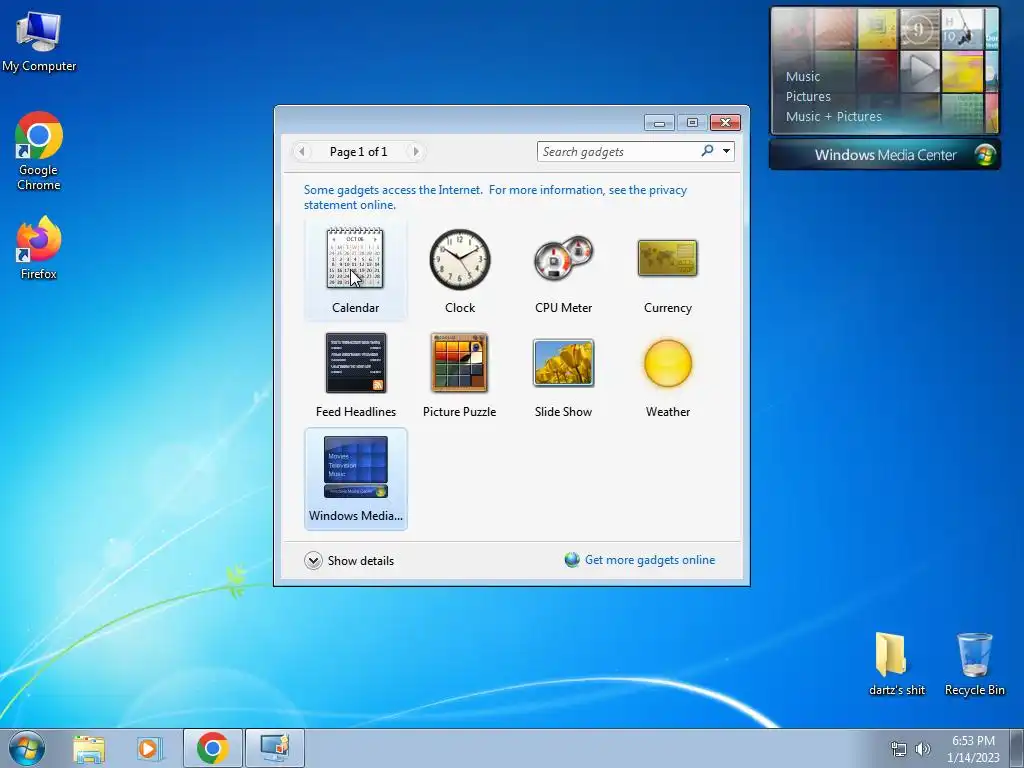Expand Show details chevron
Image resolution: width=1024 pixels, height=768 pixels.
[x=313, y=560]
